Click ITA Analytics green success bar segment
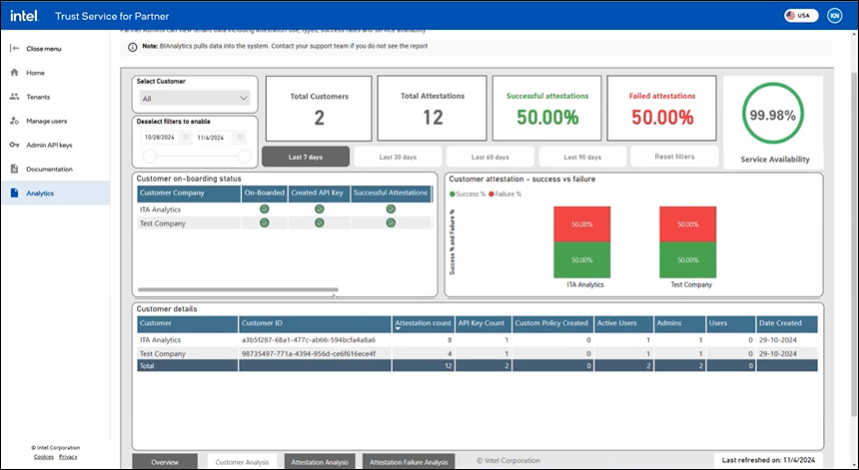 click(x=582, y=260)
